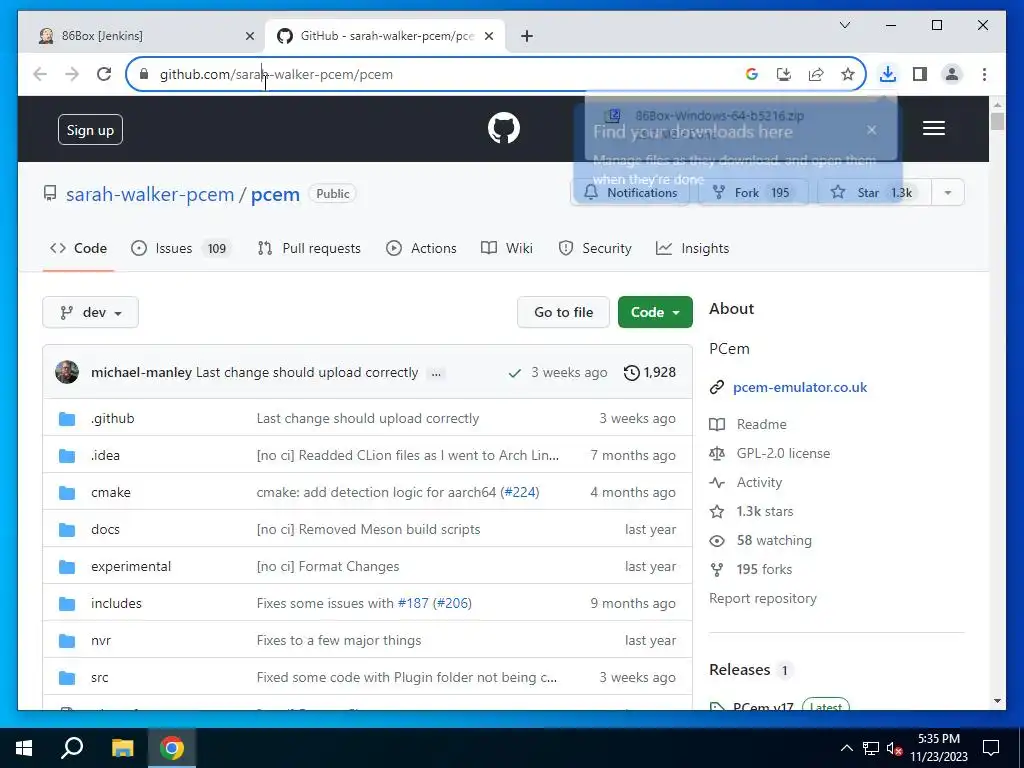1024x768 pixels.
Task: Click the share page icon in address bar
Action: pos(816,74)
